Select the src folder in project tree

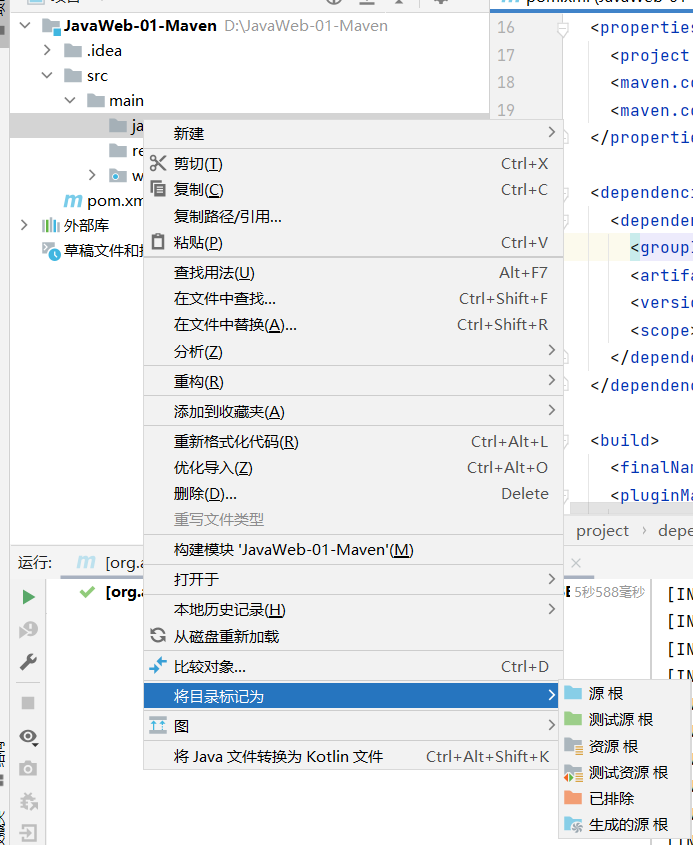point(97,75)
